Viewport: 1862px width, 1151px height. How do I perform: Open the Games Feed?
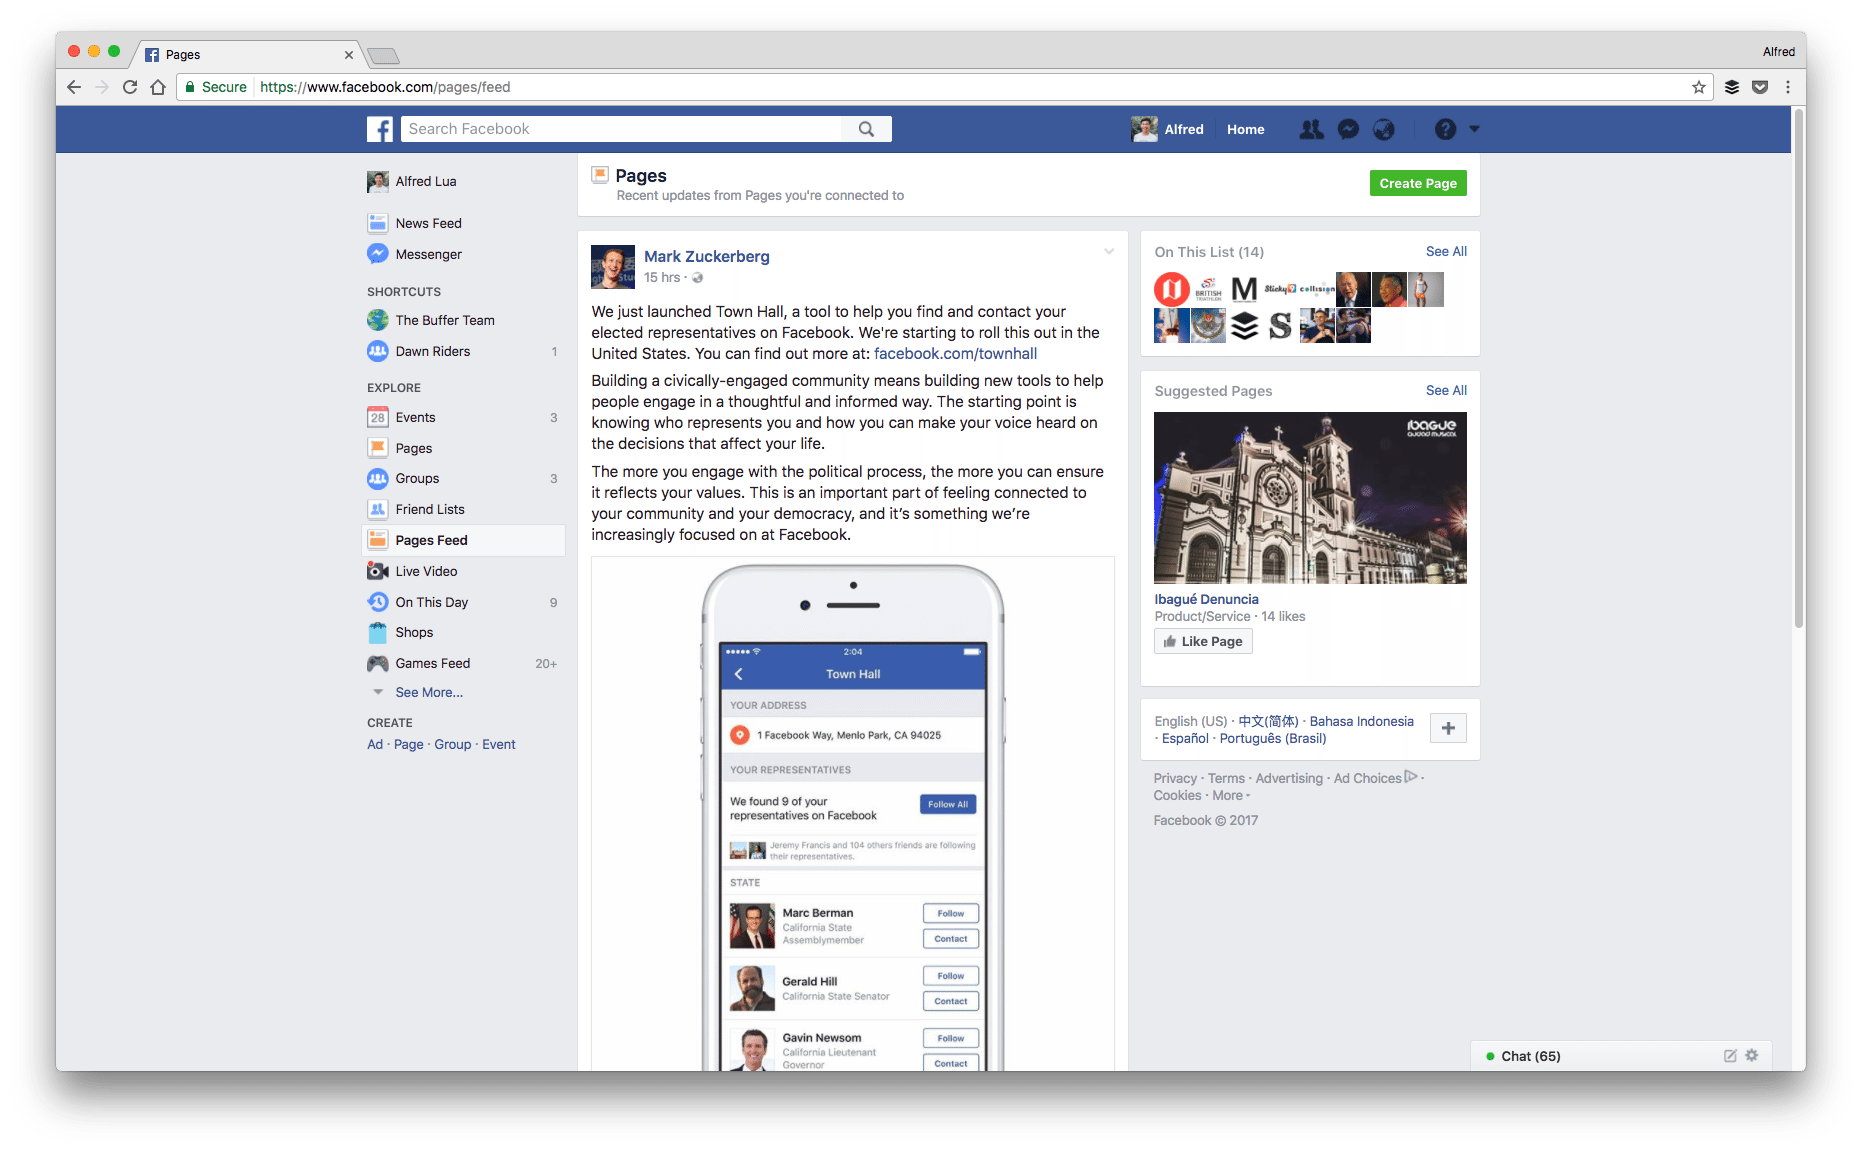[433, 663]
